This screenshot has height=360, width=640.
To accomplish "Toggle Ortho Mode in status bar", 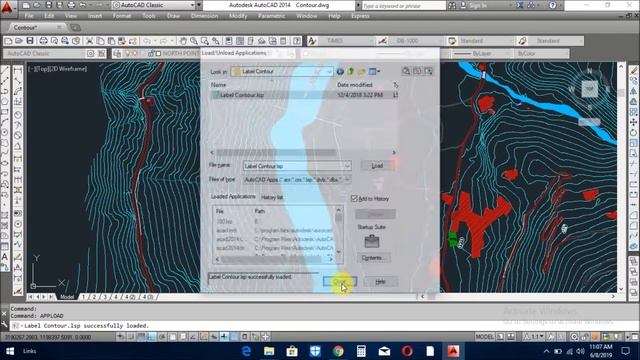I will [x=152, y=337].
